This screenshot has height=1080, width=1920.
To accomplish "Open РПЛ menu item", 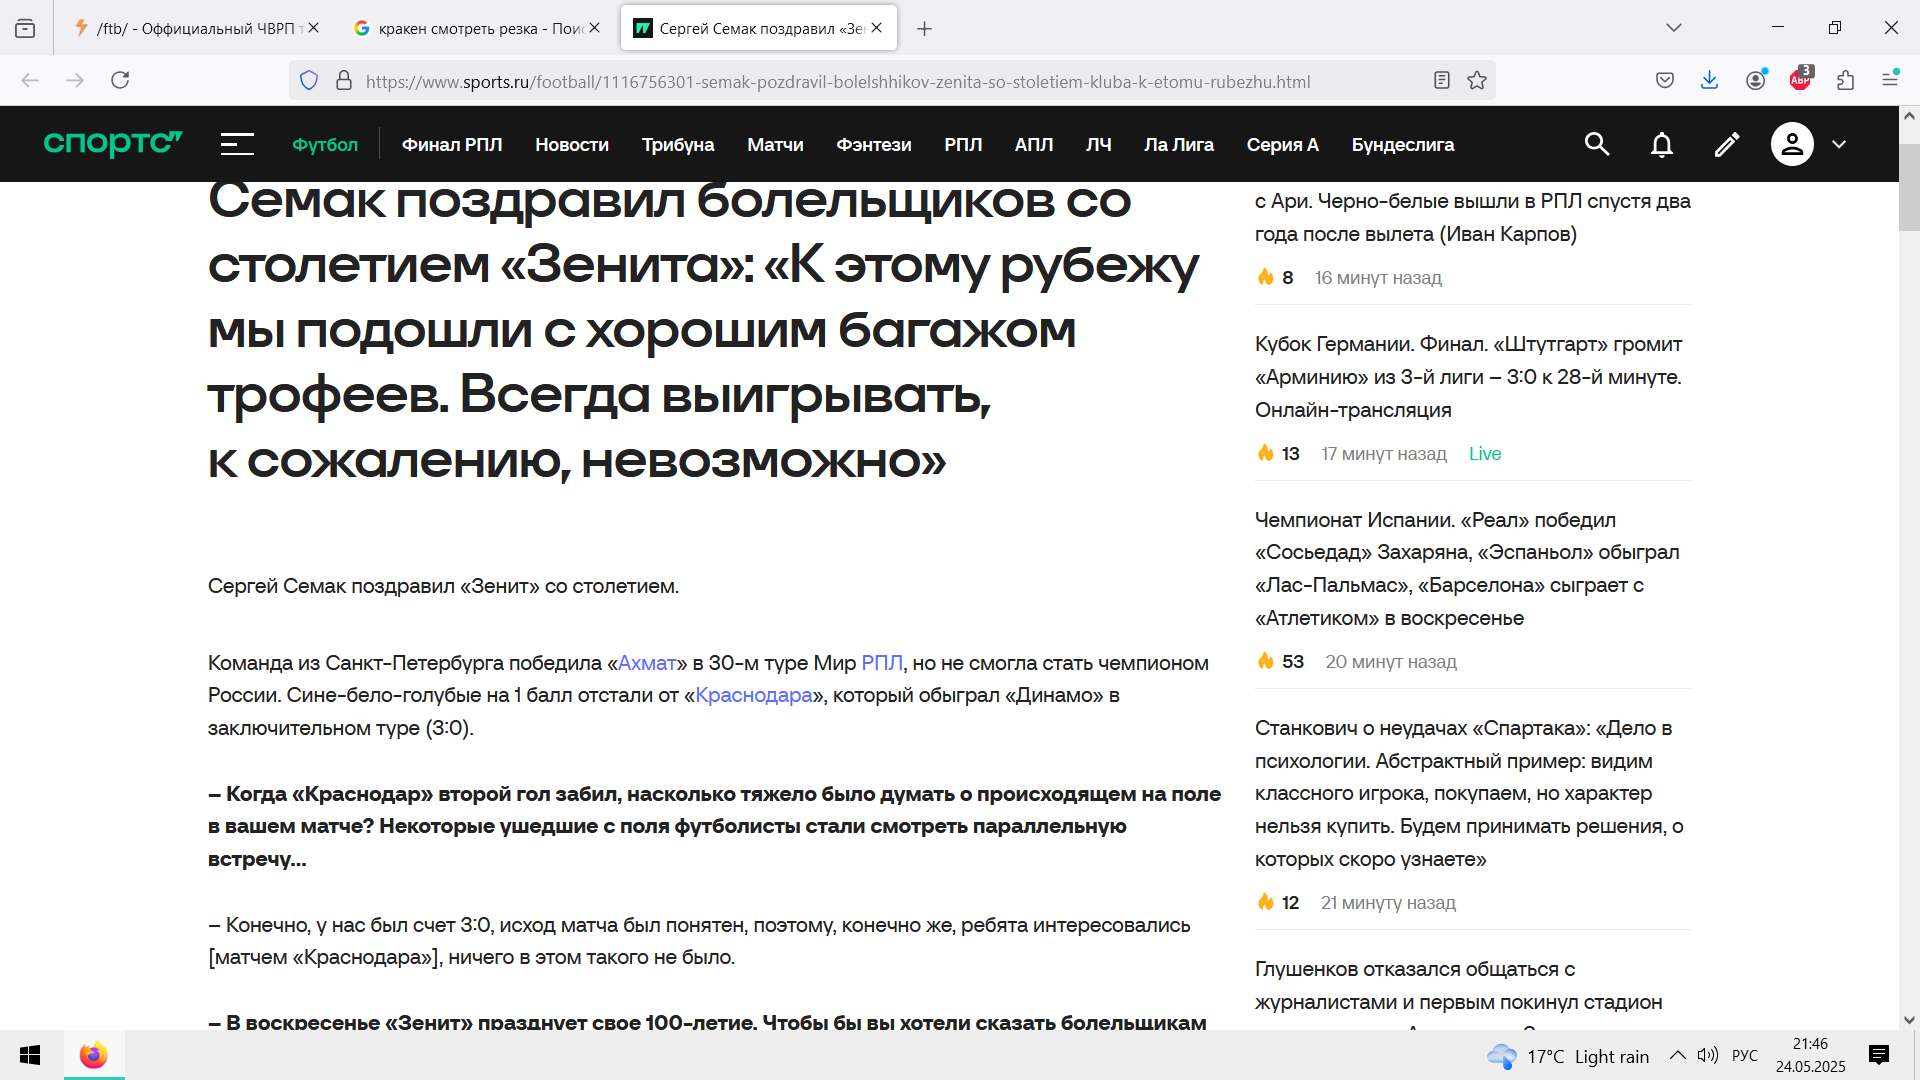I will pyautogui.click(x=963, y=144).
